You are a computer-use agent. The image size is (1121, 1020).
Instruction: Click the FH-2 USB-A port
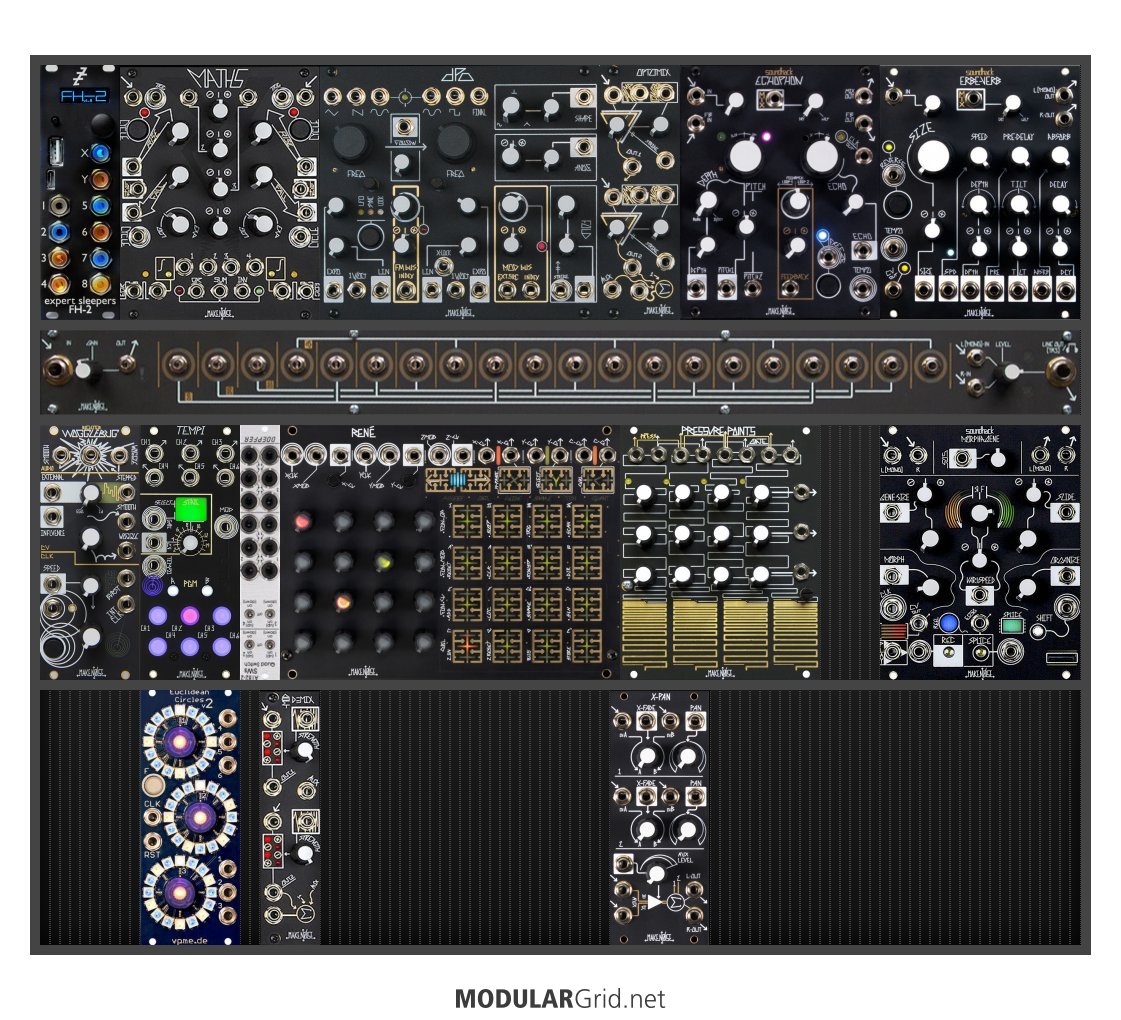click(x=56, y=152)
